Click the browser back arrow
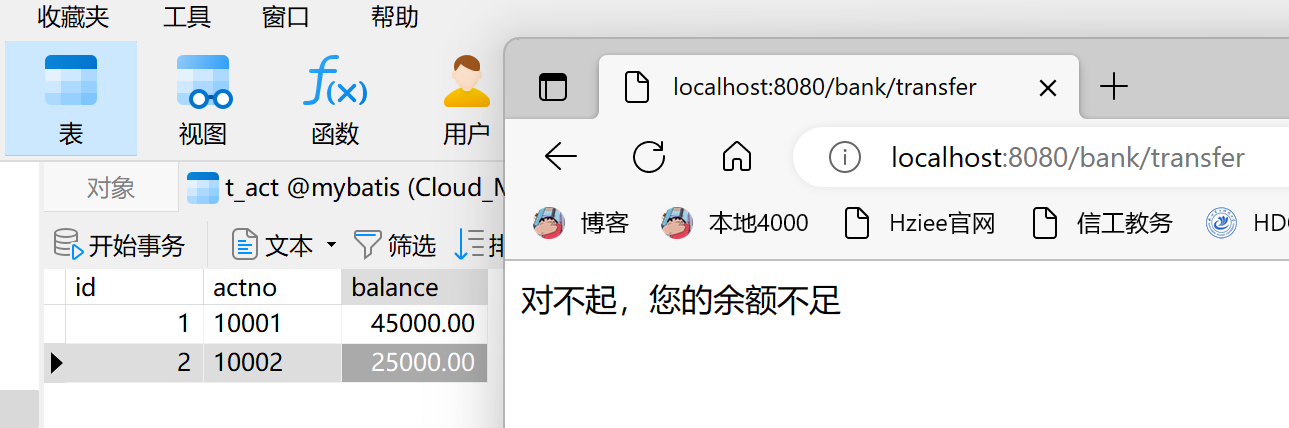This screenshot has height=428, width=1289. pos(560,156)
